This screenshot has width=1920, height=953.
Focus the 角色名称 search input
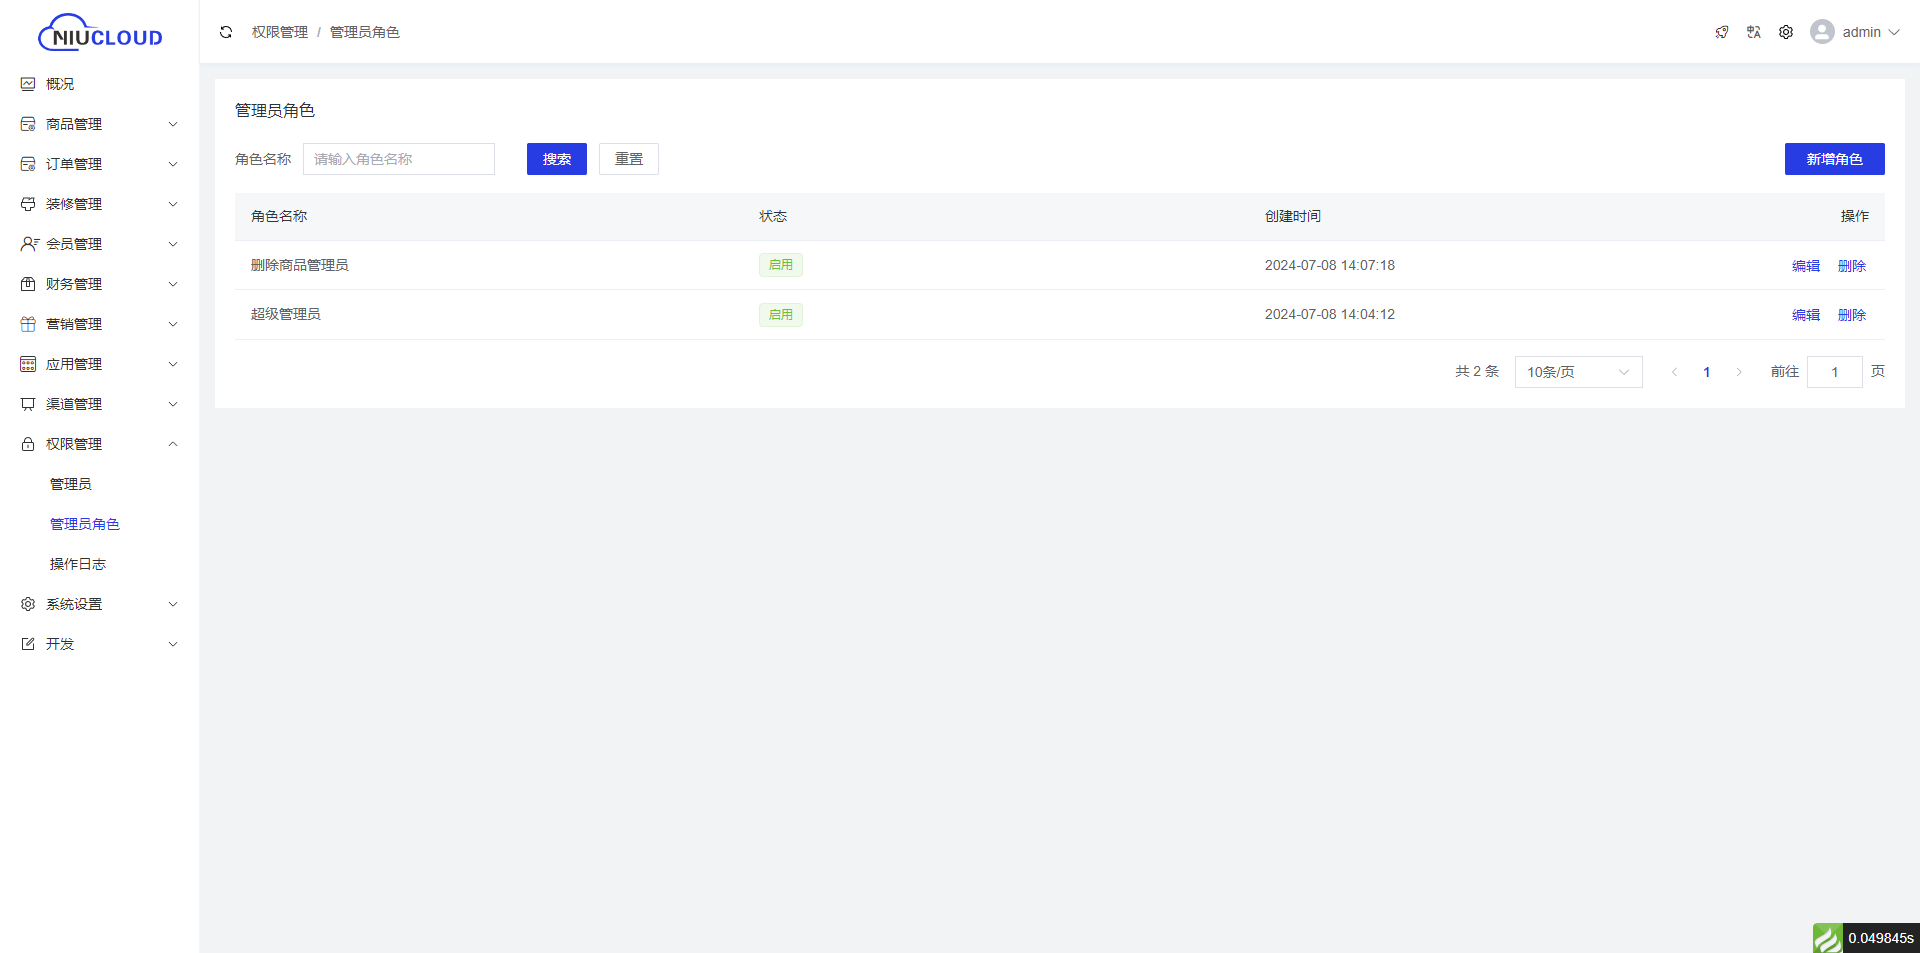coord(399,159)
